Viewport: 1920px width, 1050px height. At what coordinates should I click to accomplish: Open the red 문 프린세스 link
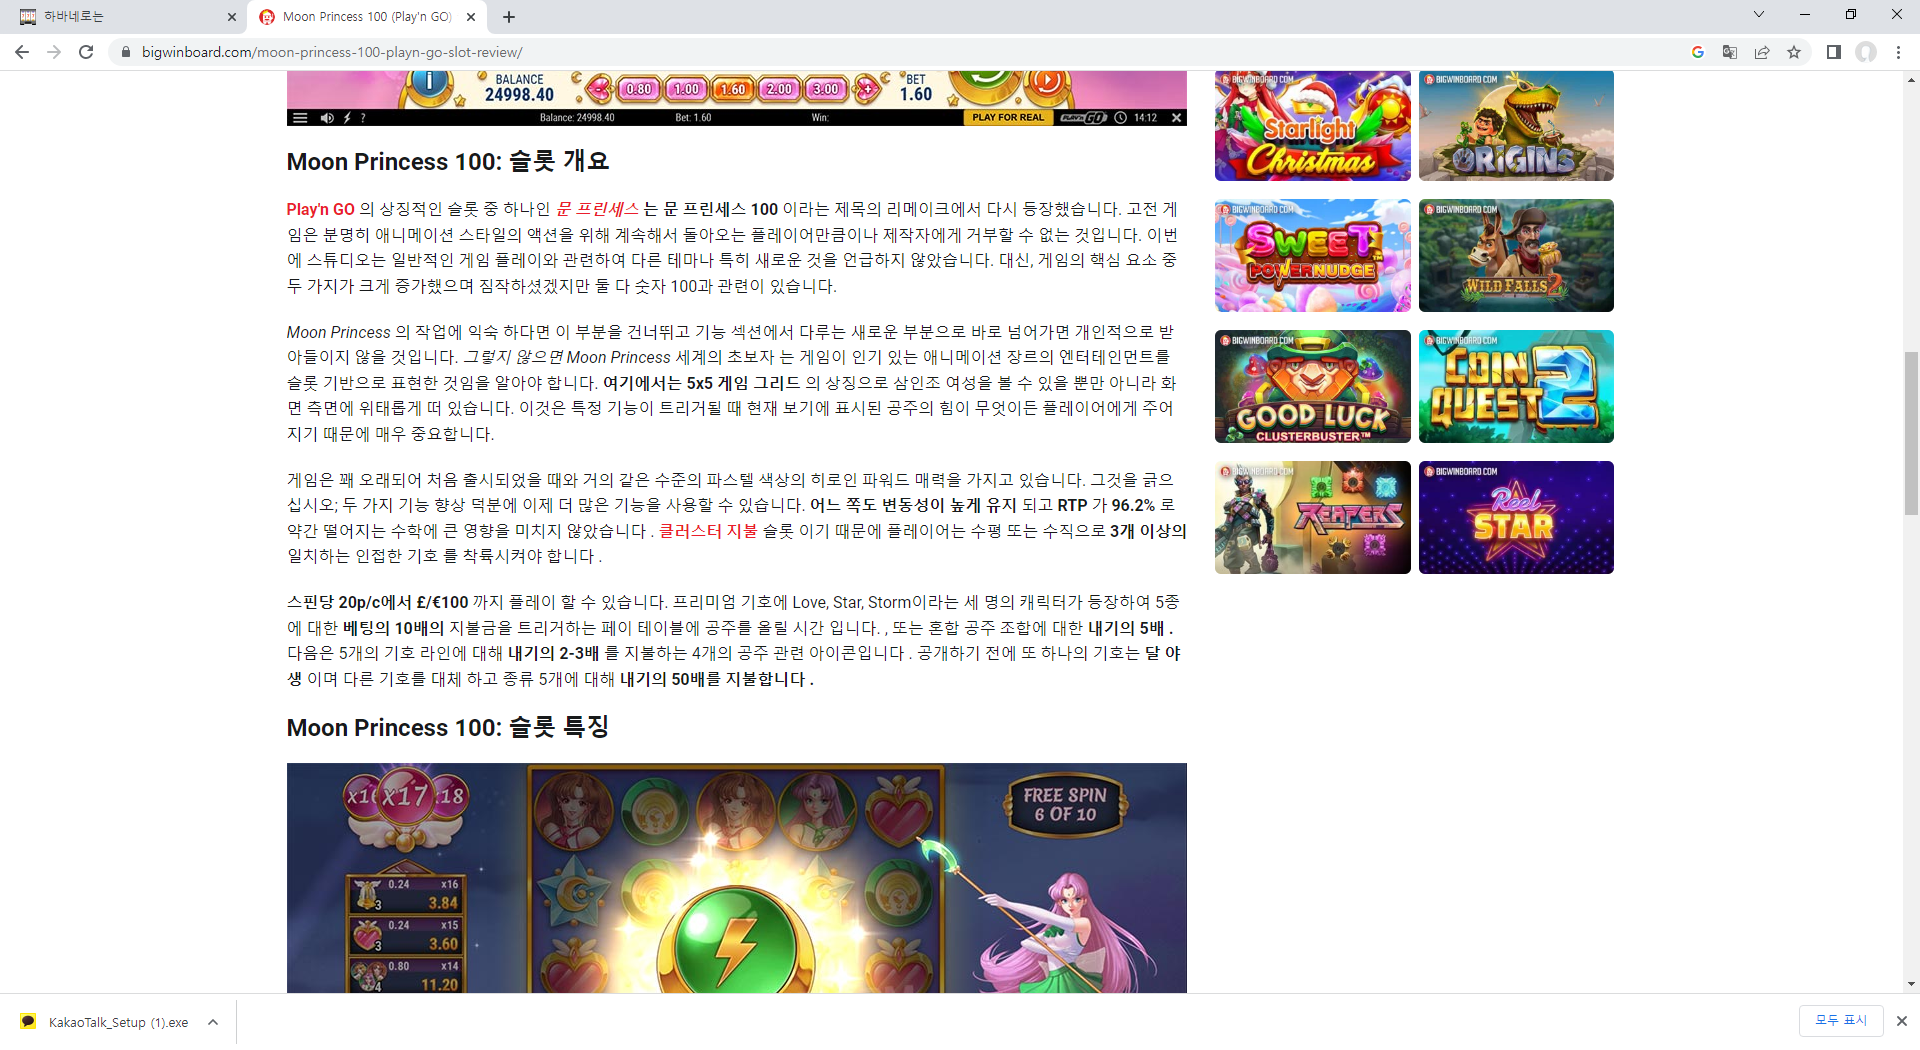pyautogui.click(x=597, y=209)
